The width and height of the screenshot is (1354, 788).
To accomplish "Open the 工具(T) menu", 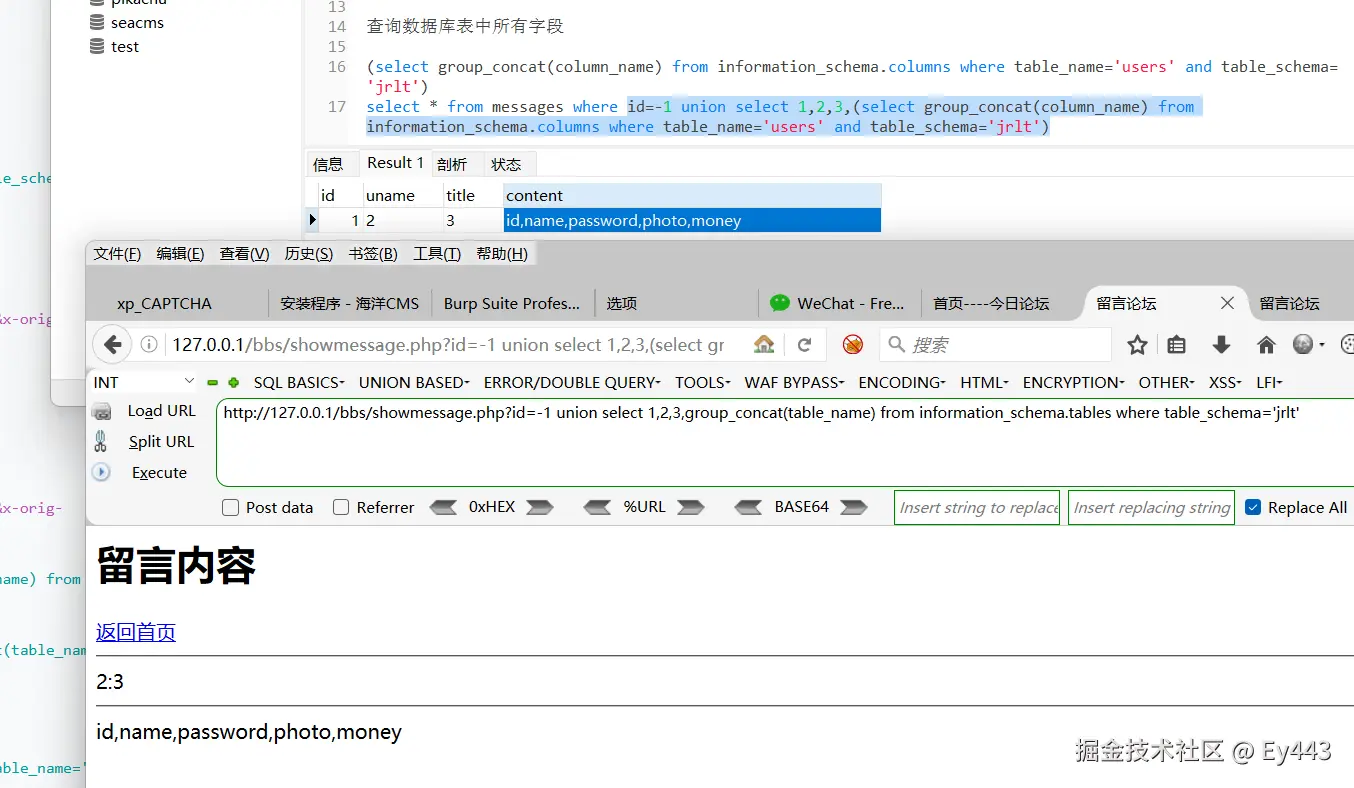I will click(437, 254).
